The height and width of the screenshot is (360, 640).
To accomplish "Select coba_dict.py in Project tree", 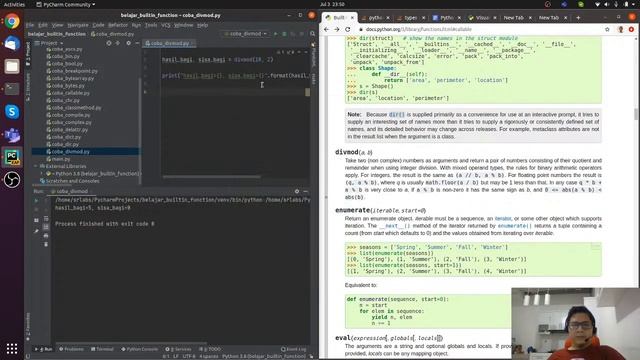I will coord(66,137).
